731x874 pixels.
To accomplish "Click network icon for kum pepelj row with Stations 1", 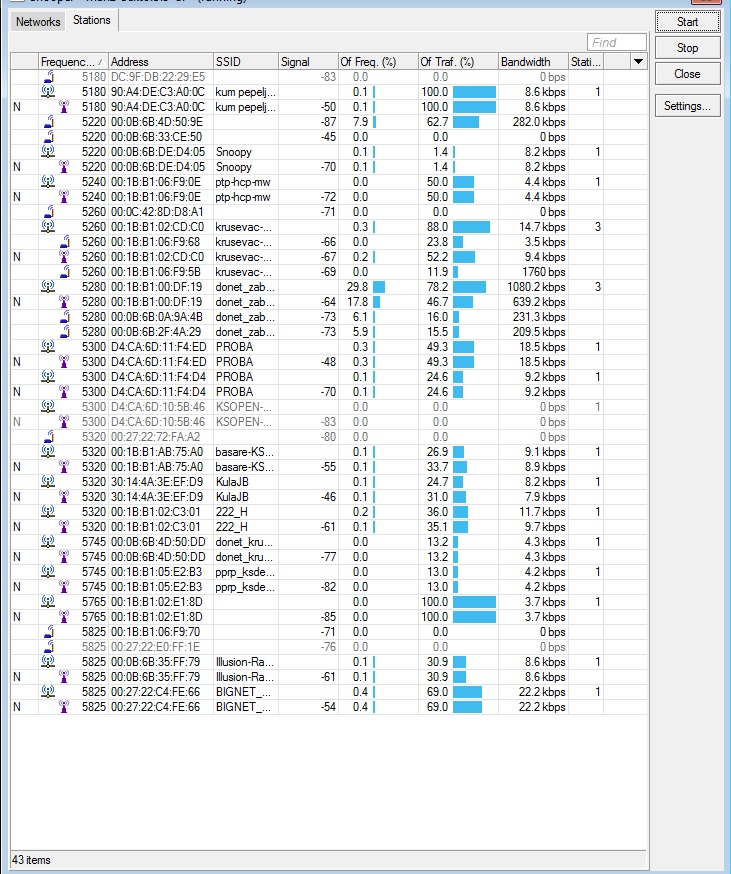I will 48,91.
